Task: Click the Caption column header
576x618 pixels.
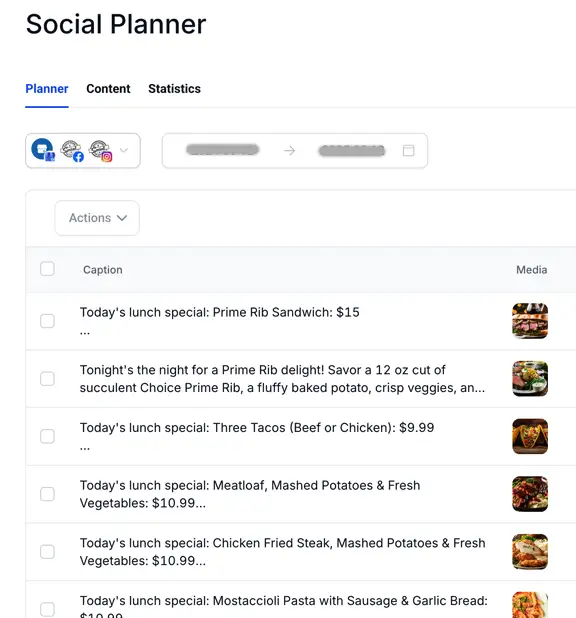Action: (103, 270)
